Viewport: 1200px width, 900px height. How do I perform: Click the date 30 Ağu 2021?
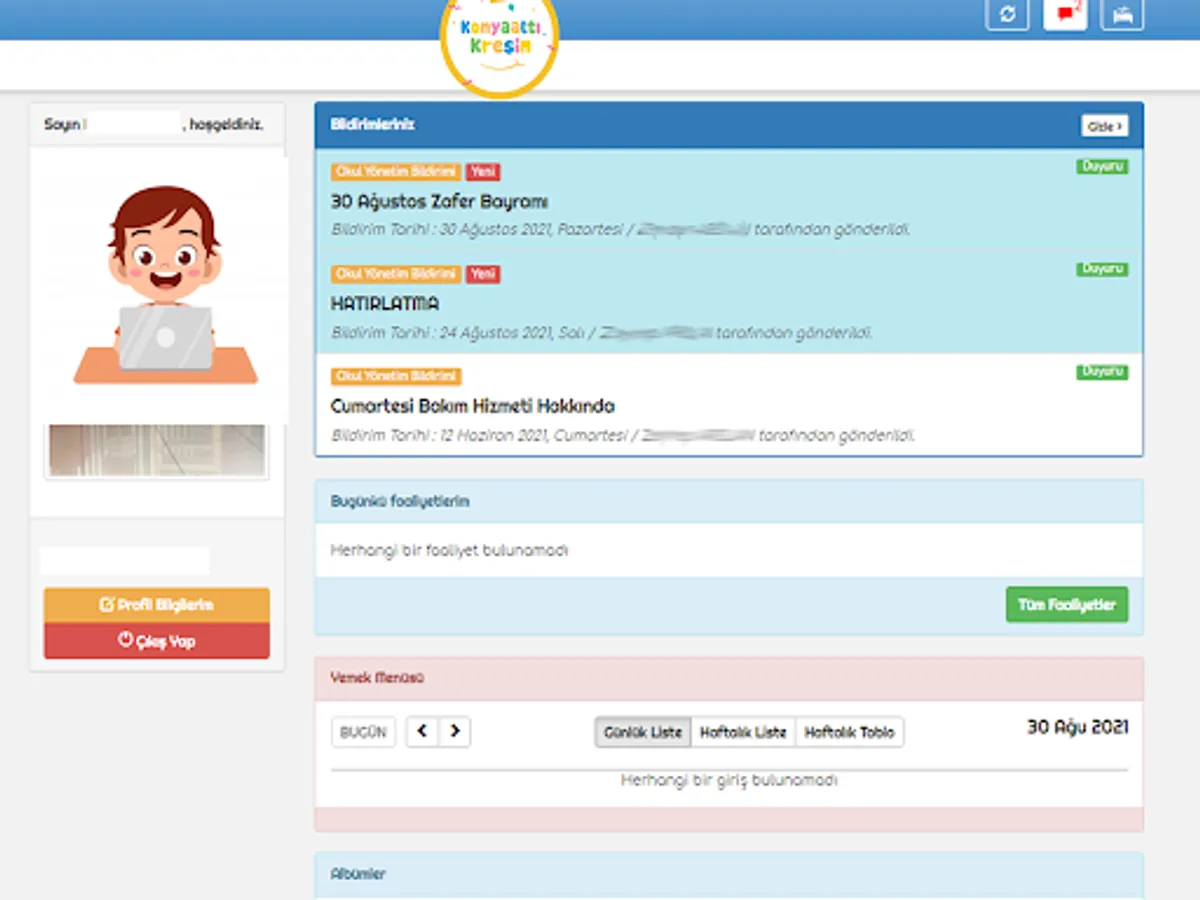[1077, 727]
